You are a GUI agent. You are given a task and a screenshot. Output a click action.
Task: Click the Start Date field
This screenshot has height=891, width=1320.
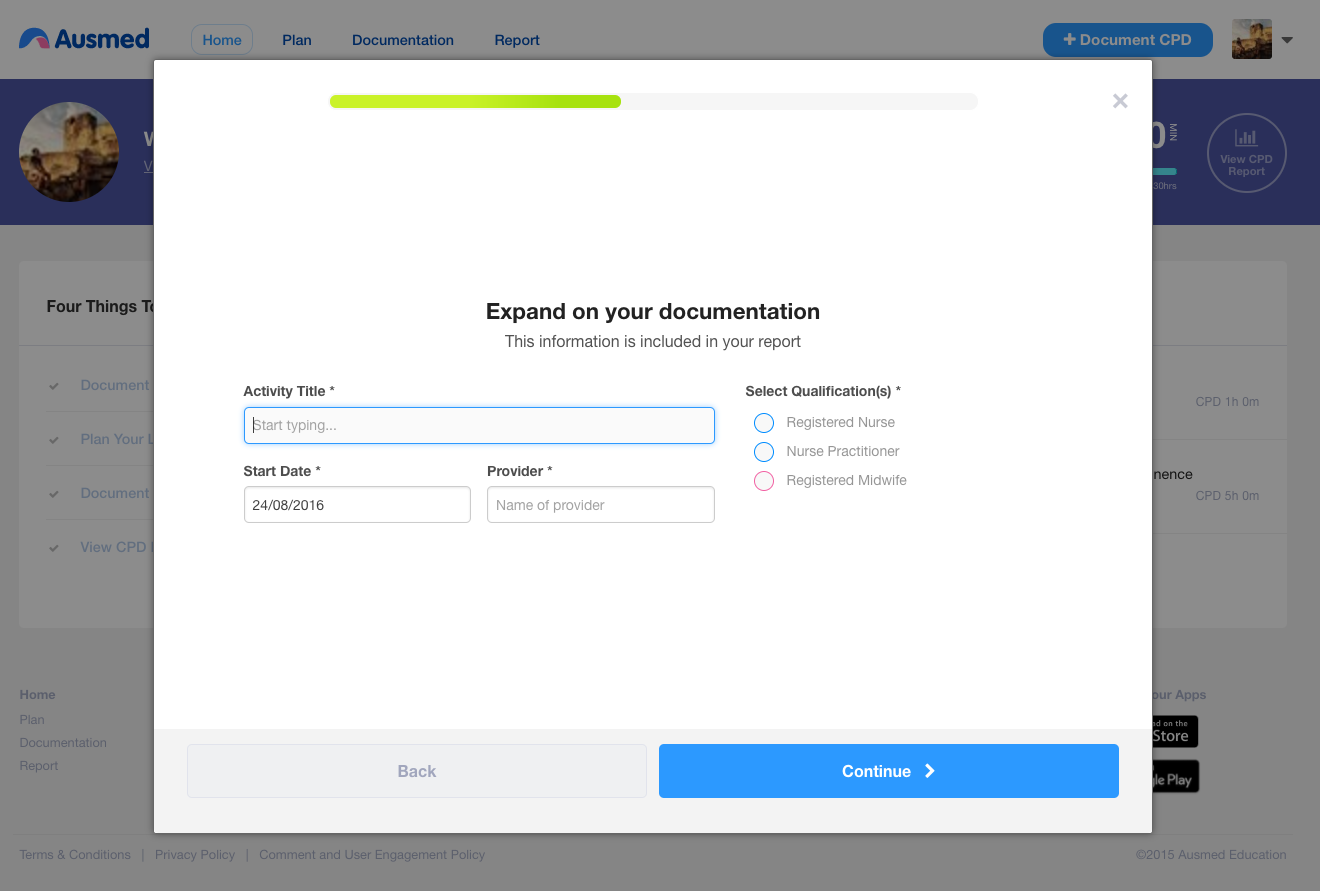(x=357, y=505)
